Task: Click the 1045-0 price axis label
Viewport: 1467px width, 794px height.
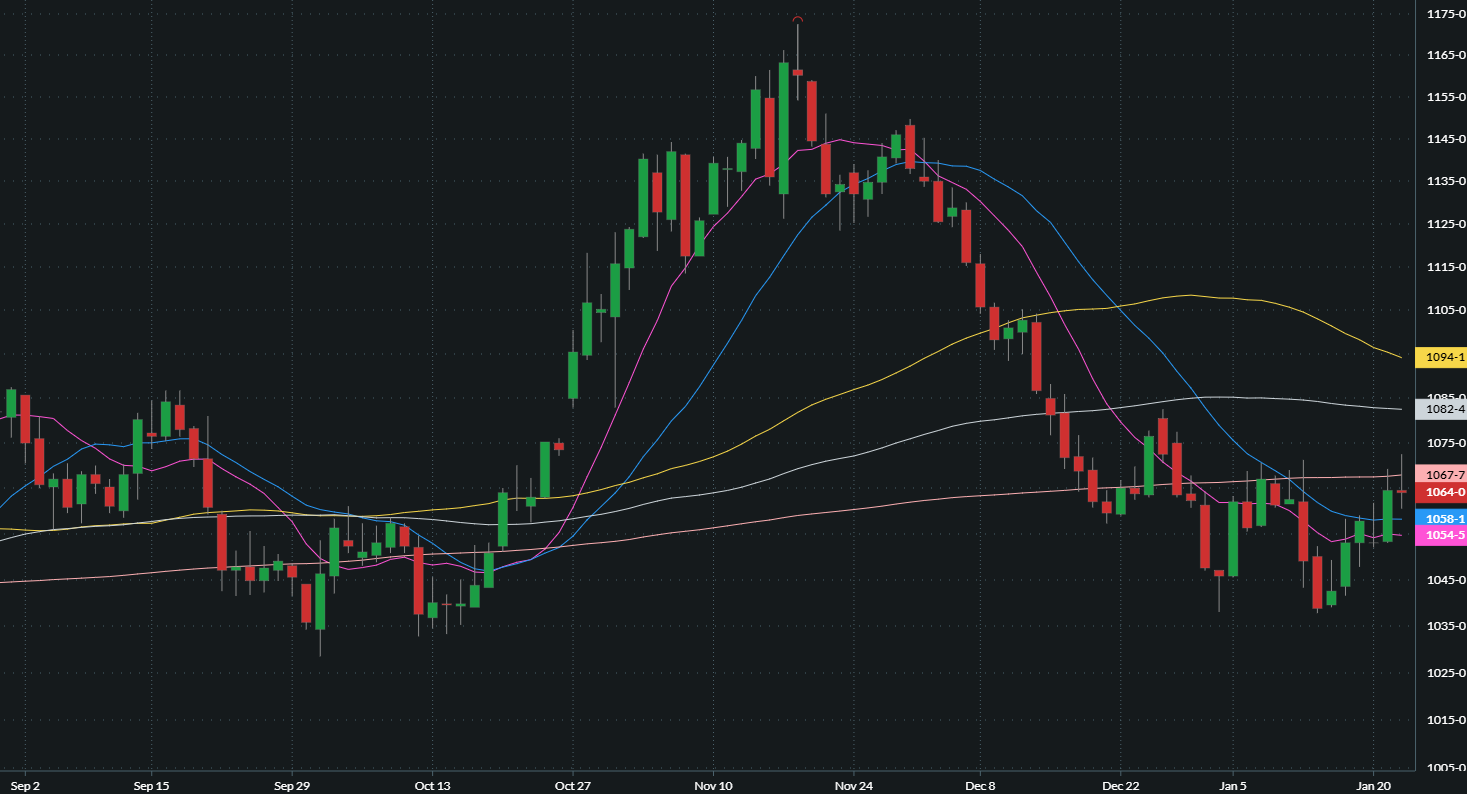Action: 1447,580
